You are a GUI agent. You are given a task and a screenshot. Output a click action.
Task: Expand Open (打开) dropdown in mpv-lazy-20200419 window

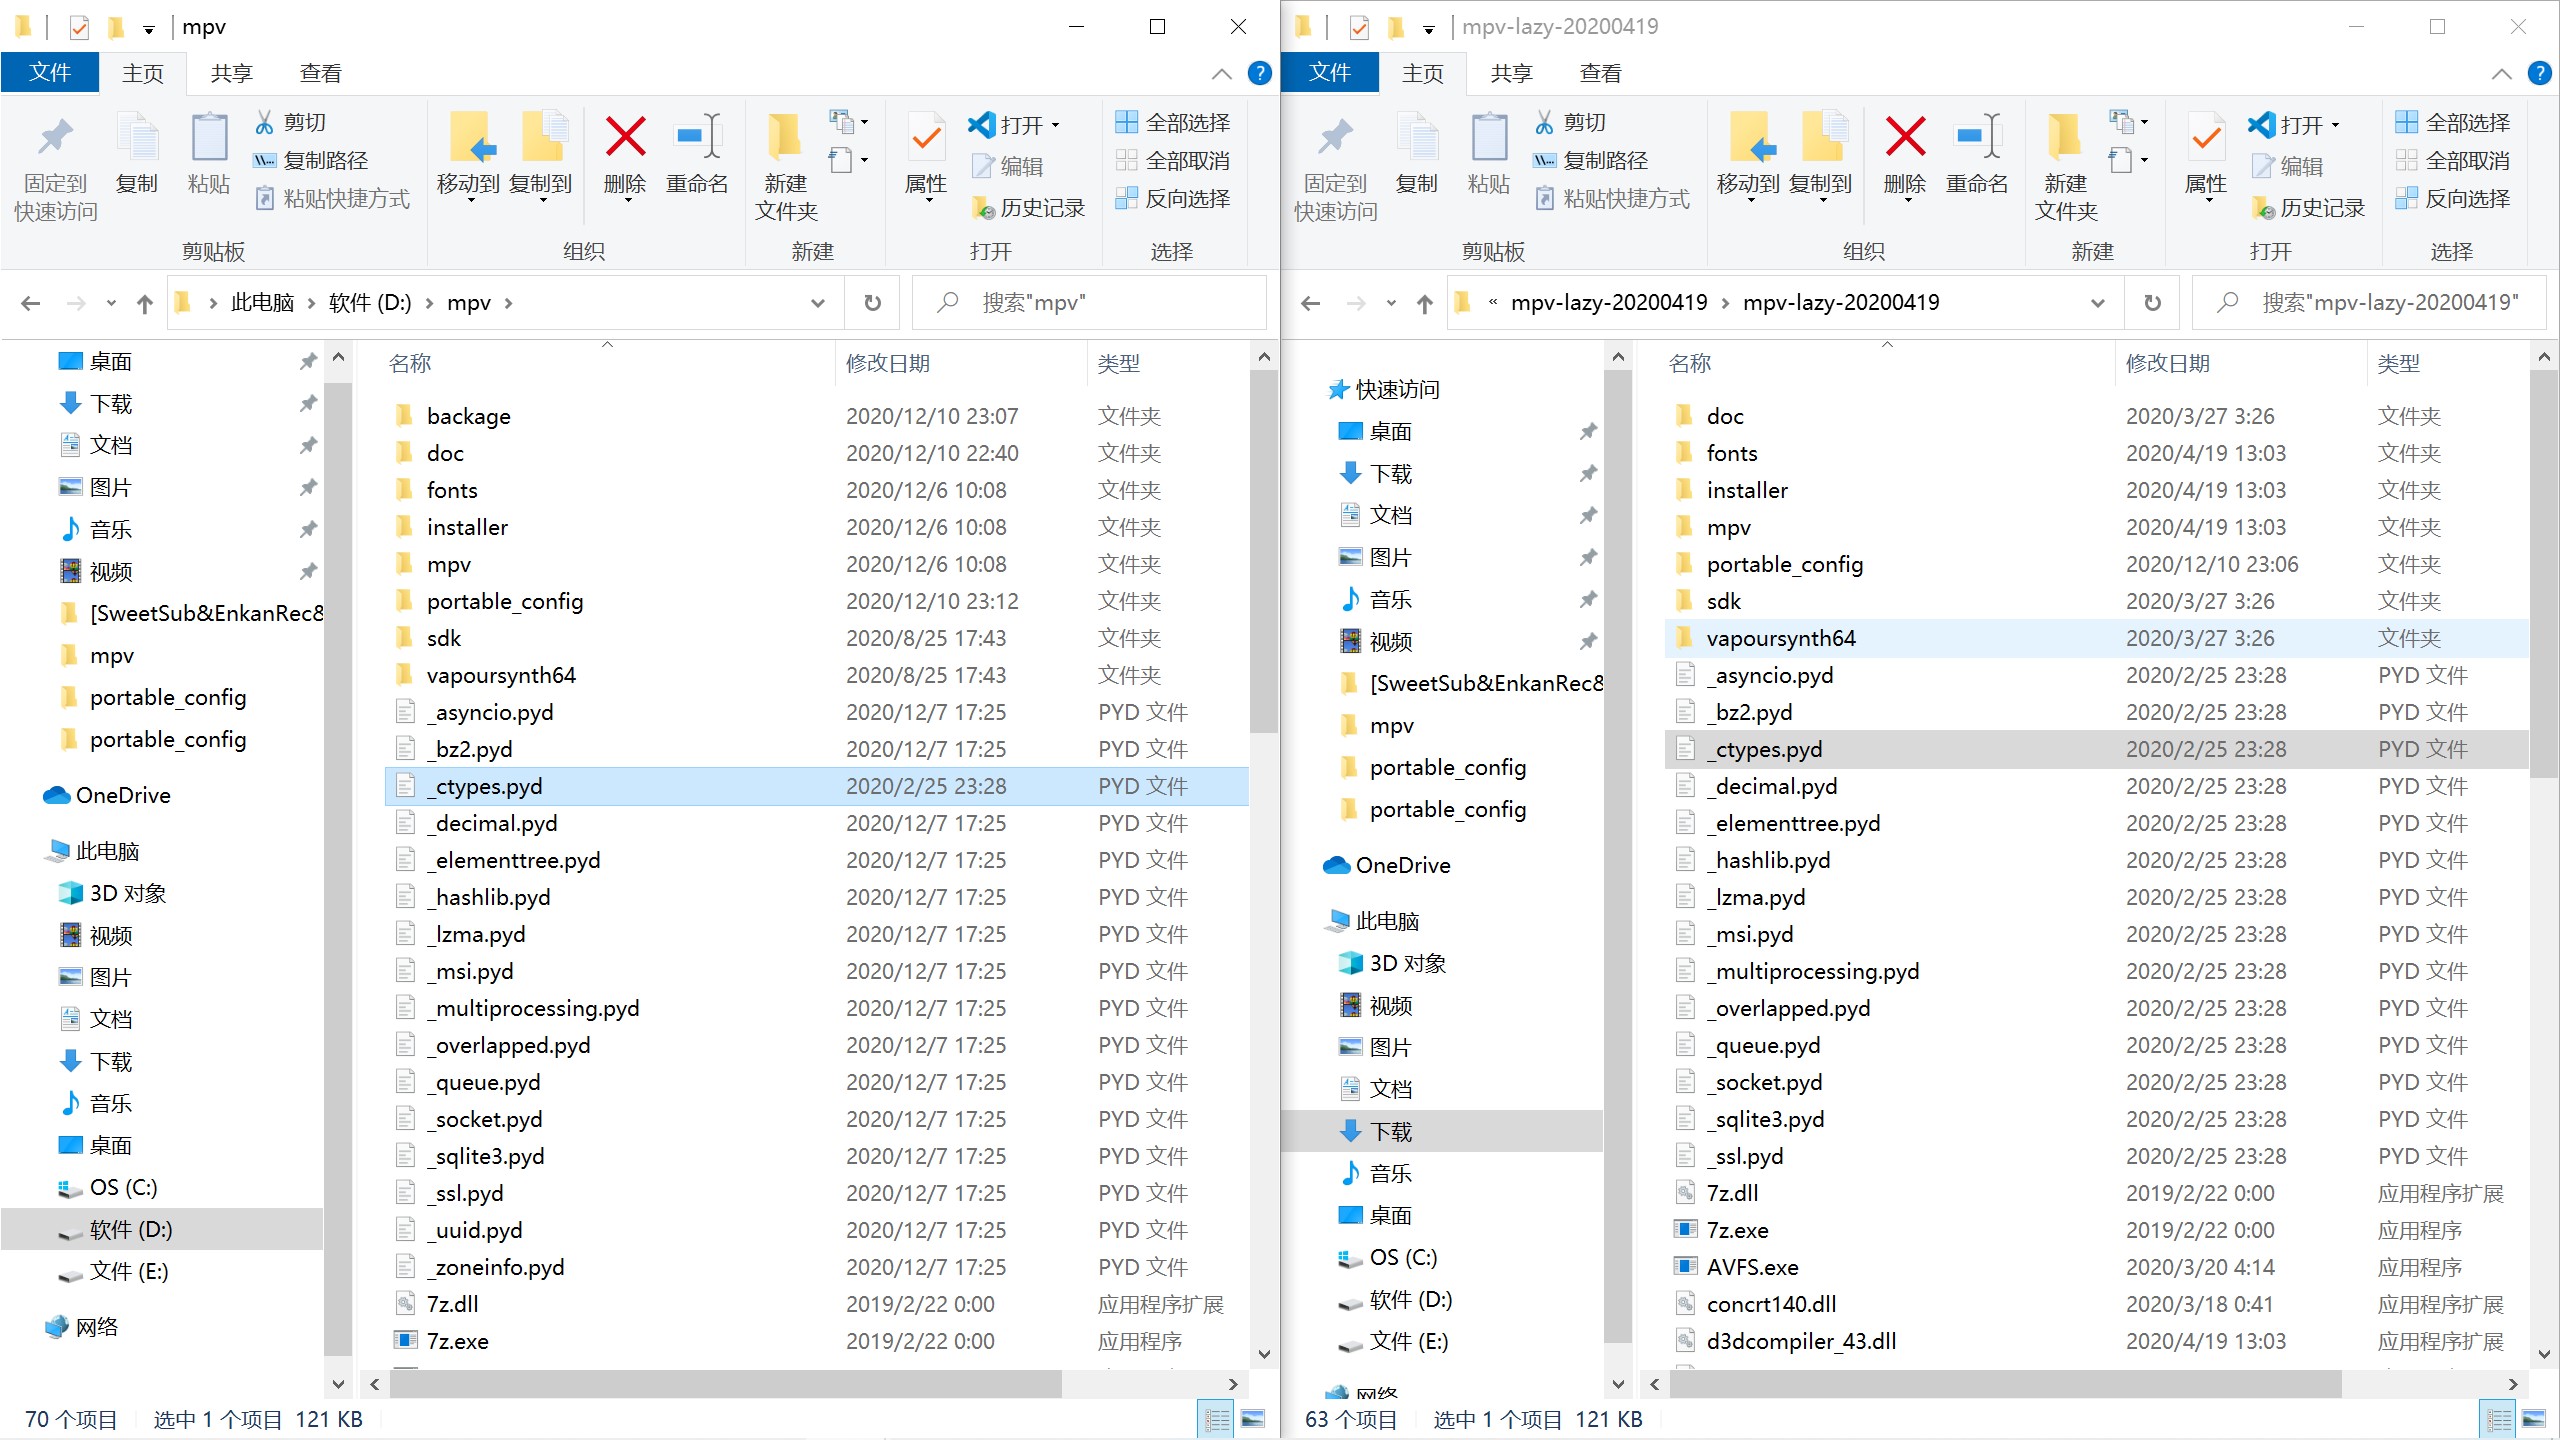pyautogui.click(x=2335, y=126)
